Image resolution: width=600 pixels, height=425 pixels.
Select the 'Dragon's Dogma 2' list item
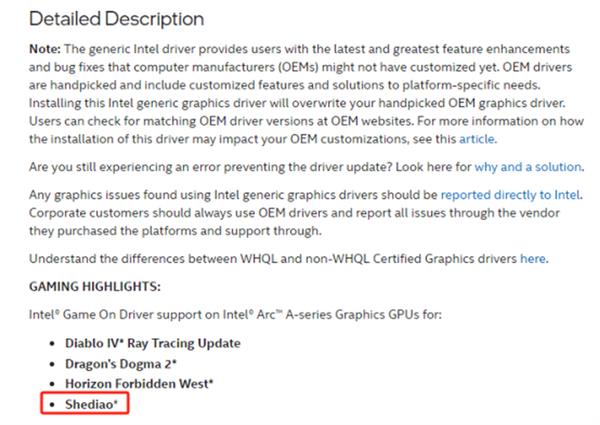coord(121,364)
